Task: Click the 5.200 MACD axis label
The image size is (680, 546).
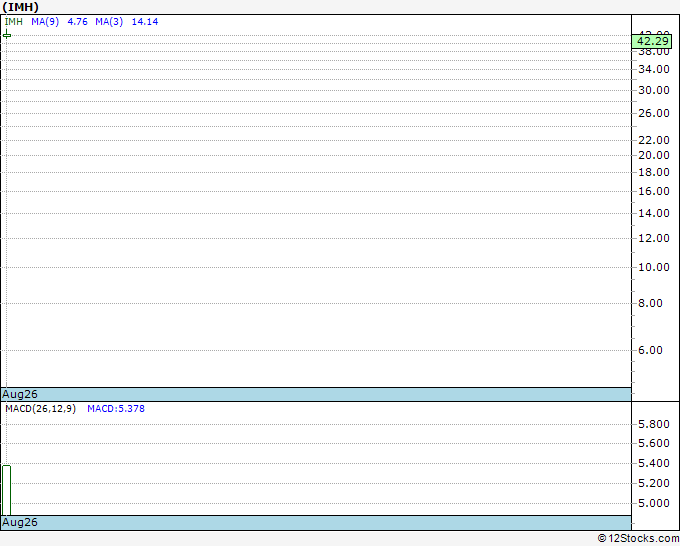Action: coord(654,483)
